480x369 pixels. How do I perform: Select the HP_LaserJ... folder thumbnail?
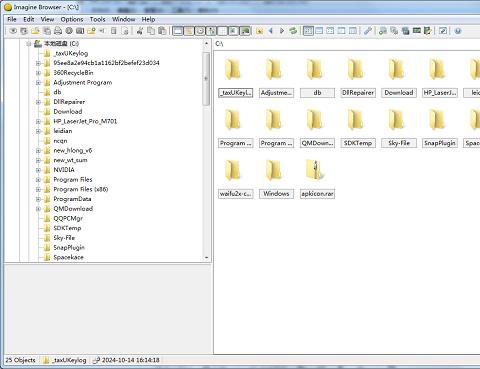[x=440, y=78]
